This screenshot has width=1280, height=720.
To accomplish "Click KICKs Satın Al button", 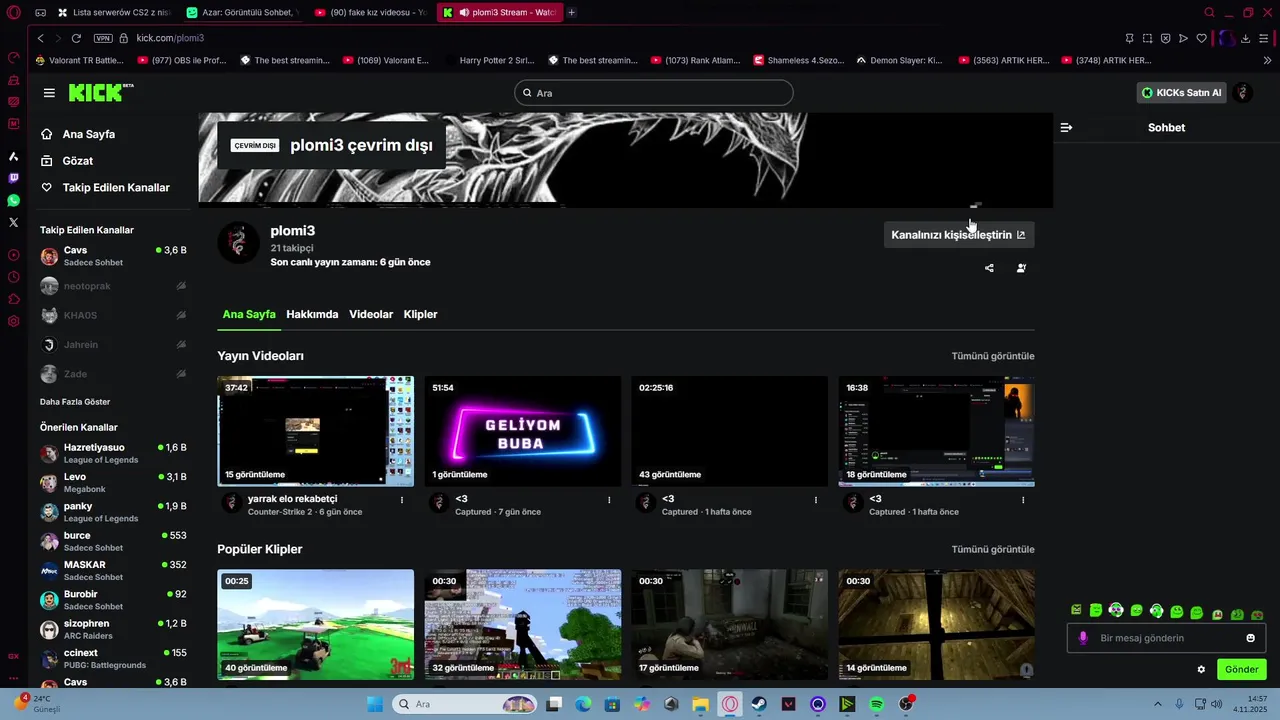I will tap(1181, 93).
